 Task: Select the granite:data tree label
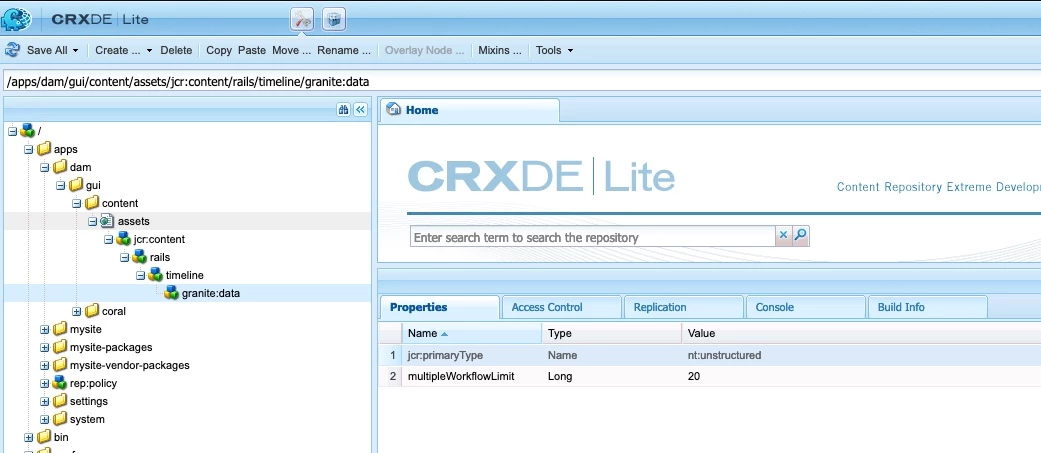[210, 293]
